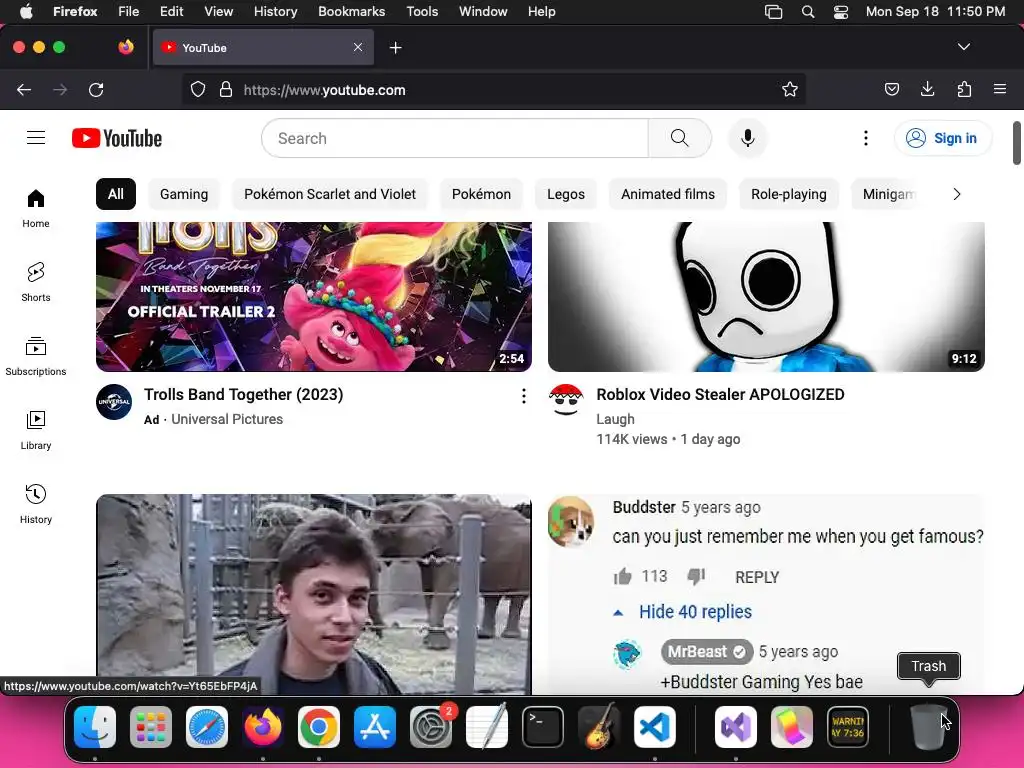The width and height of the screenshot is (1024, 768).
Task: Open macOS Control Center icon
Action: click(841, 12)
